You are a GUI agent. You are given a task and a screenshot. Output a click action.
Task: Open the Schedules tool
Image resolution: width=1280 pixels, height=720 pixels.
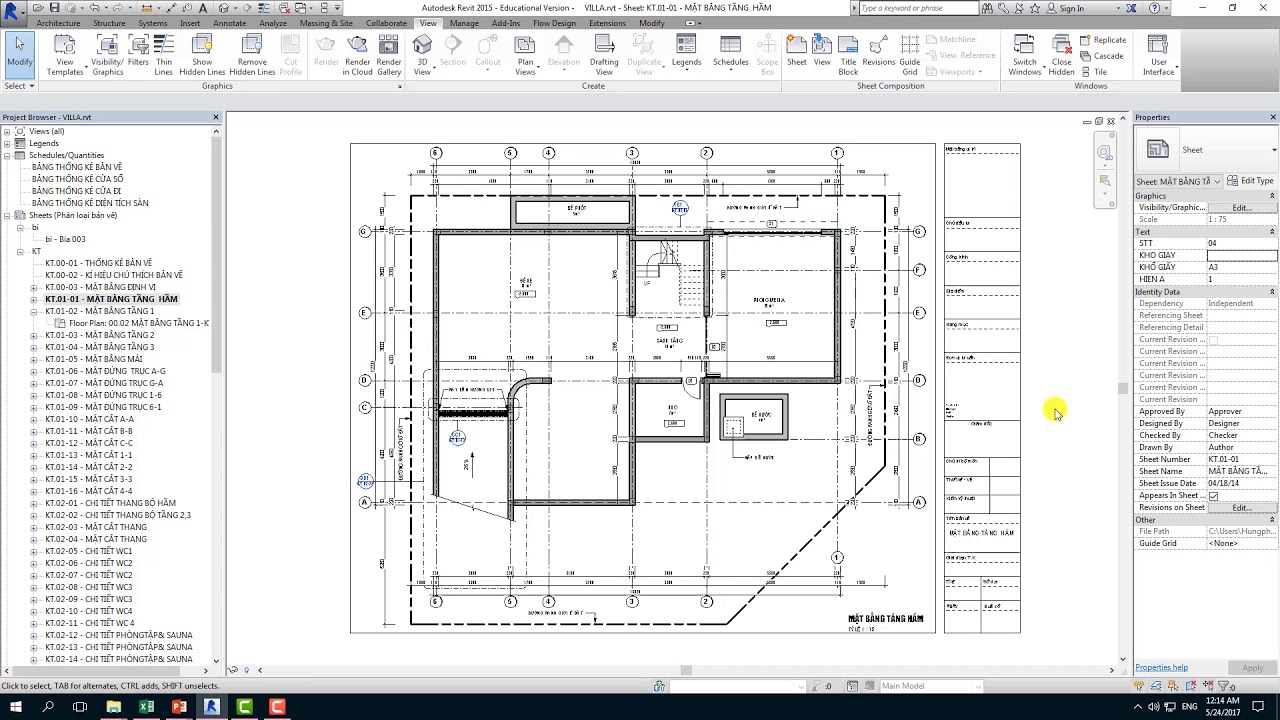(730, 55)
